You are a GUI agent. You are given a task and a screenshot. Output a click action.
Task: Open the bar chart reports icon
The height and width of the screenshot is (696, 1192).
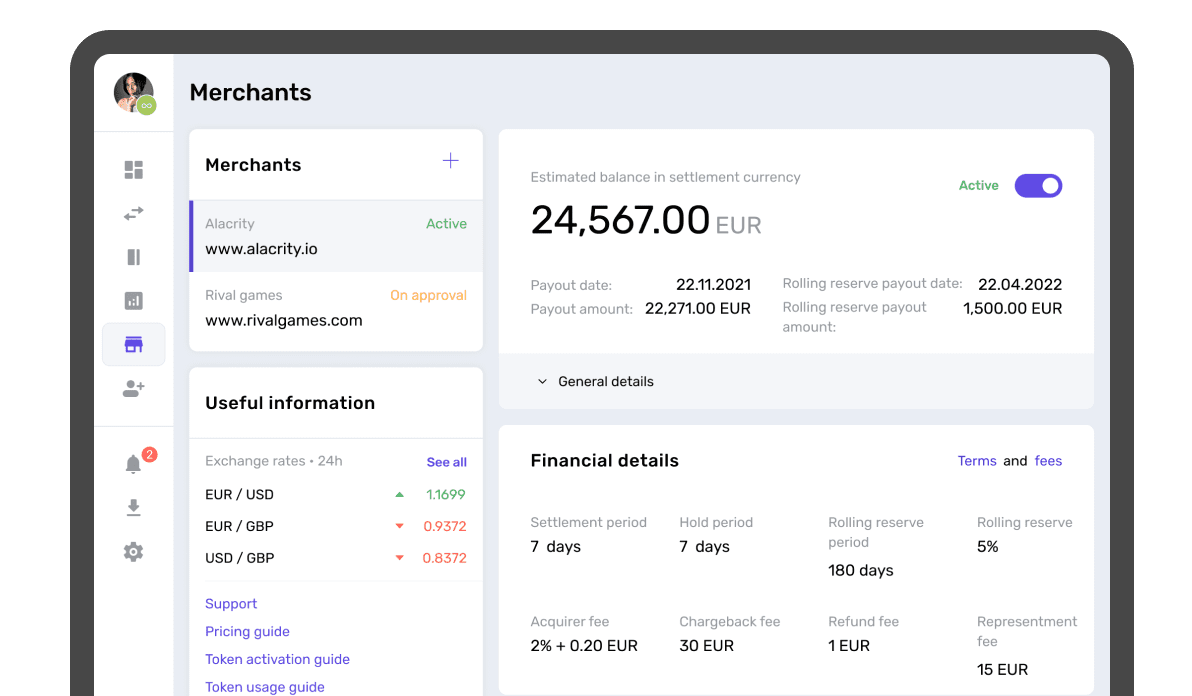133,301
